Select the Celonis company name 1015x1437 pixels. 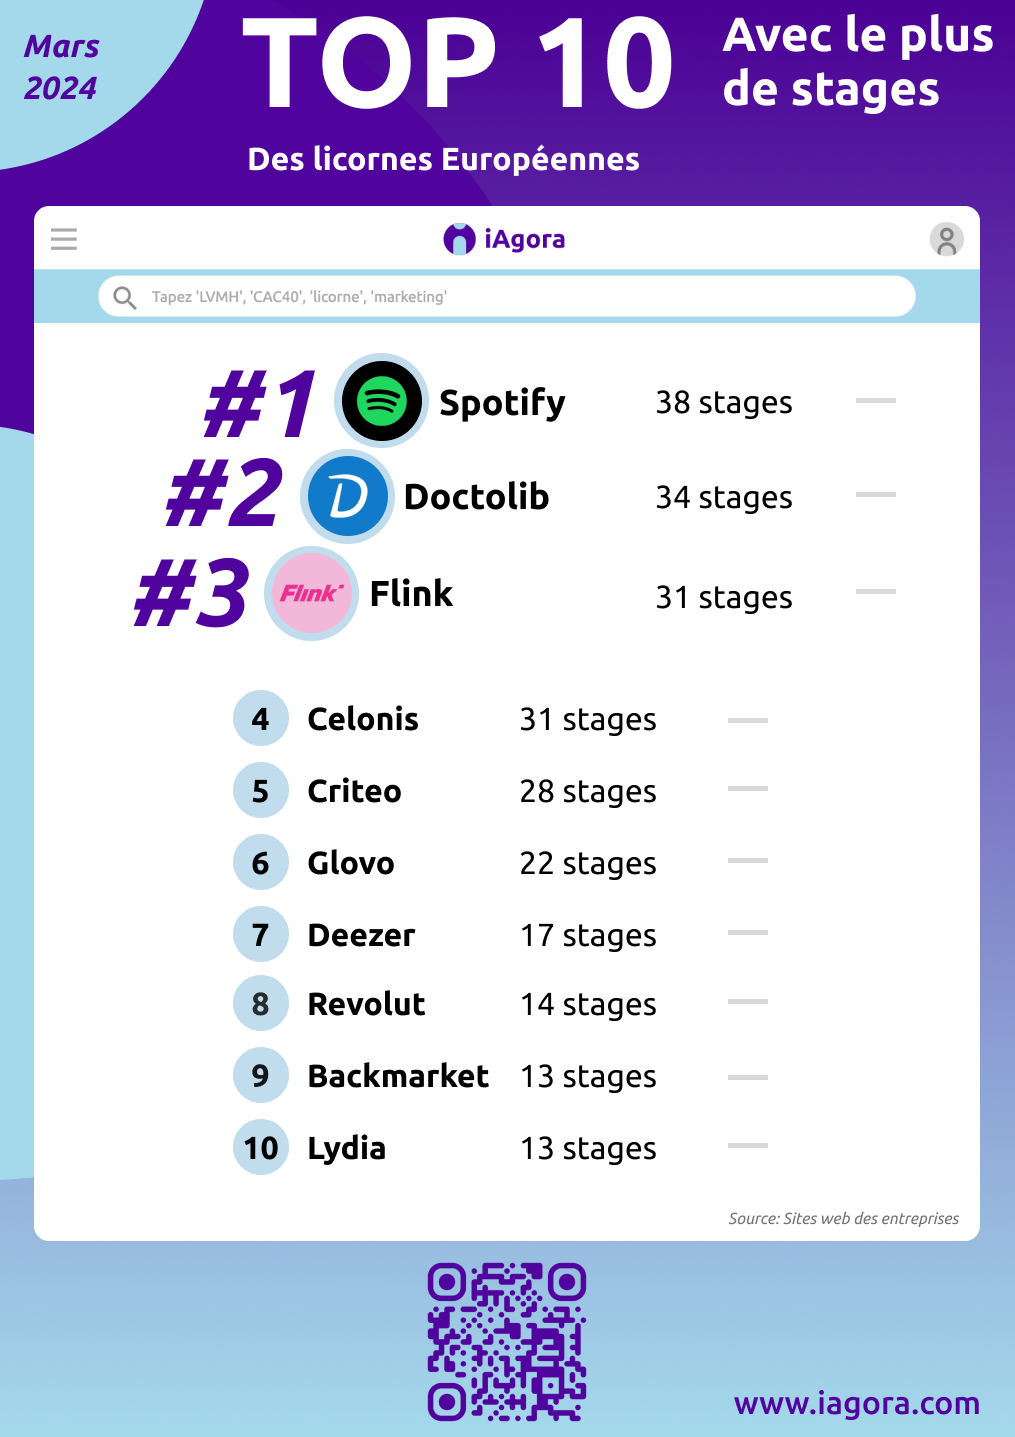pyautogui.click(x=363, y=719)
